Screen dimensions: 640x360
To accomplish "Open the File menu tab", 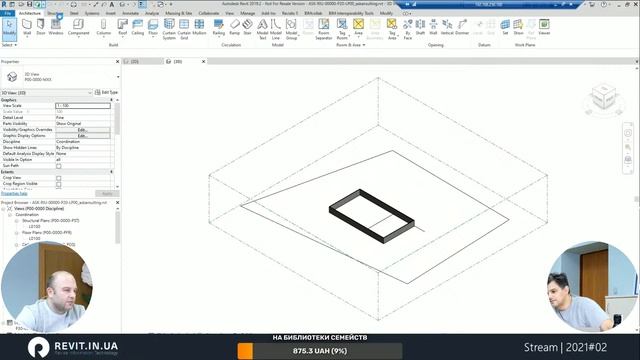I will (7, 13).
